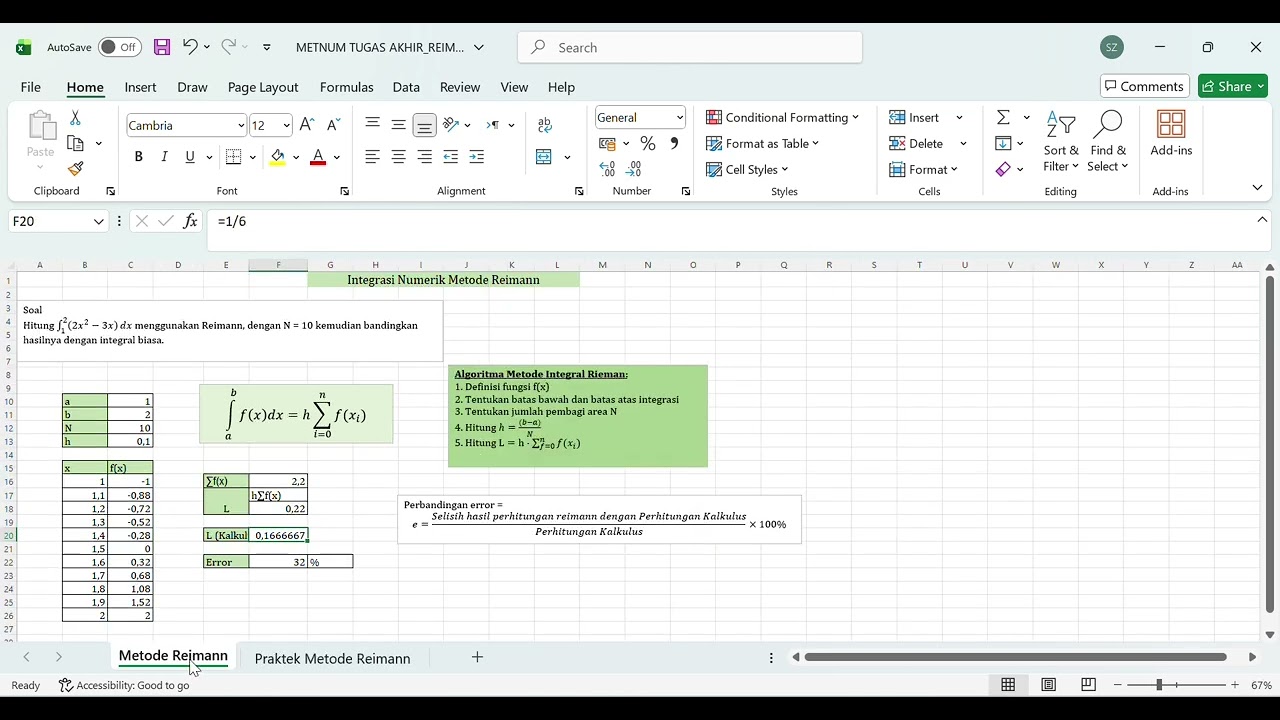The width and height of the screenshot is (1280, 720).
Task: Toggle Underline formatting
Action: coord(190,157)
